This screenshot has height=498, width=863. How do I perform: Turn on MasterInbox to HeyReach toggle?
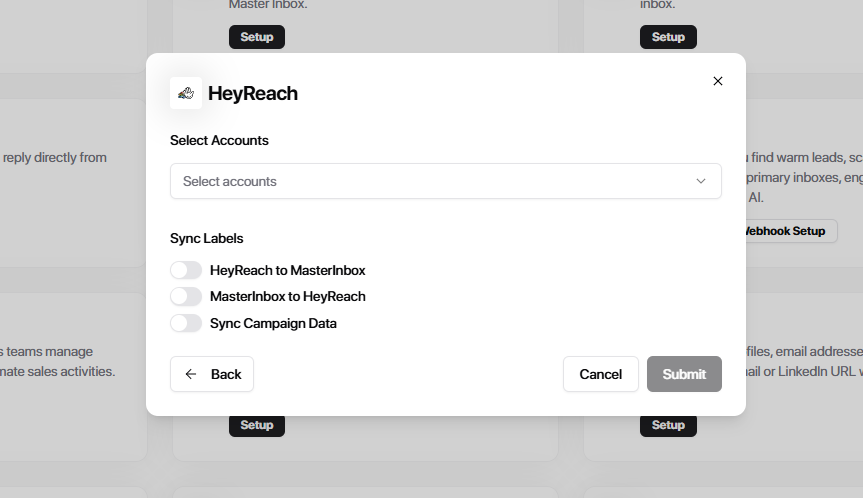(x=186, y=296)
